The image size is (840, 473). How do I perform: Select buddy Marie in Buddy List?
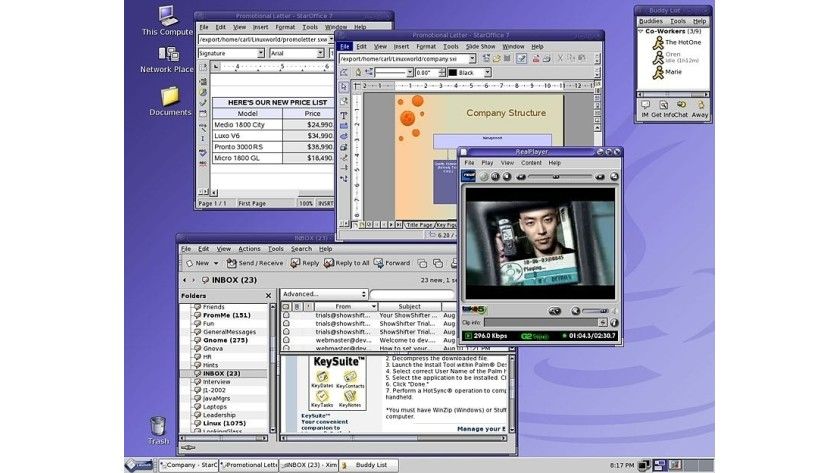click(x=667, y=72)
